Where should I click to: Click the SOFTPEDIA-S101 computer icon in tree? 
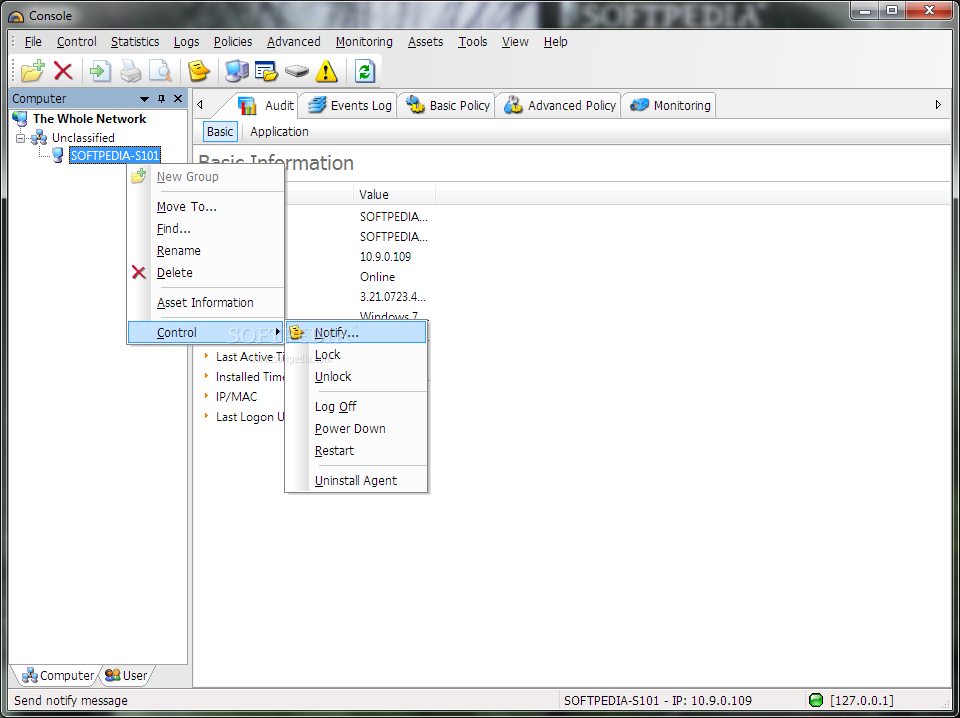pyautogui.click(x=58, y=155)
